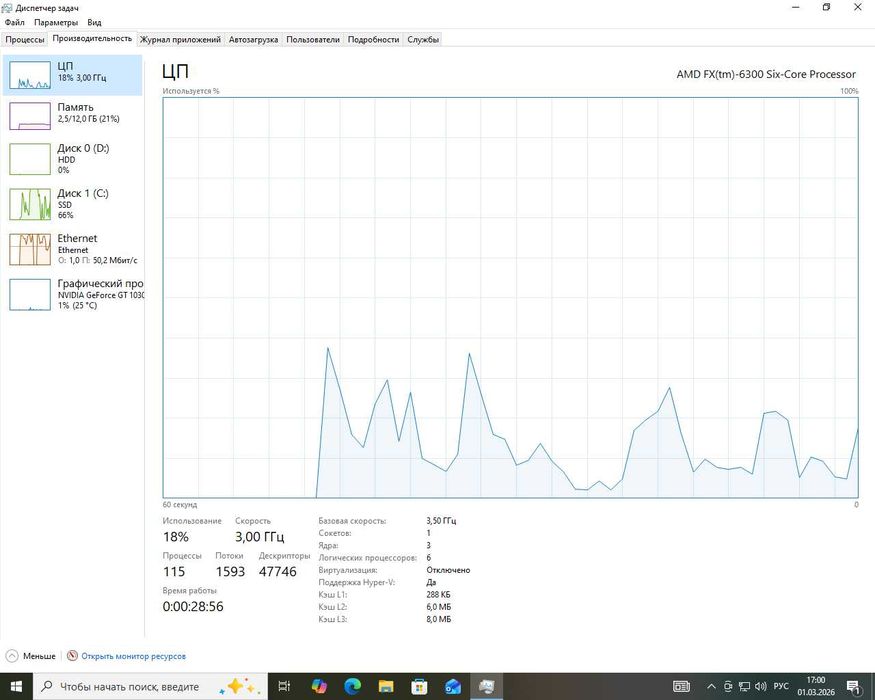
Task: Open the Файл menu
Action: (15, 22)
